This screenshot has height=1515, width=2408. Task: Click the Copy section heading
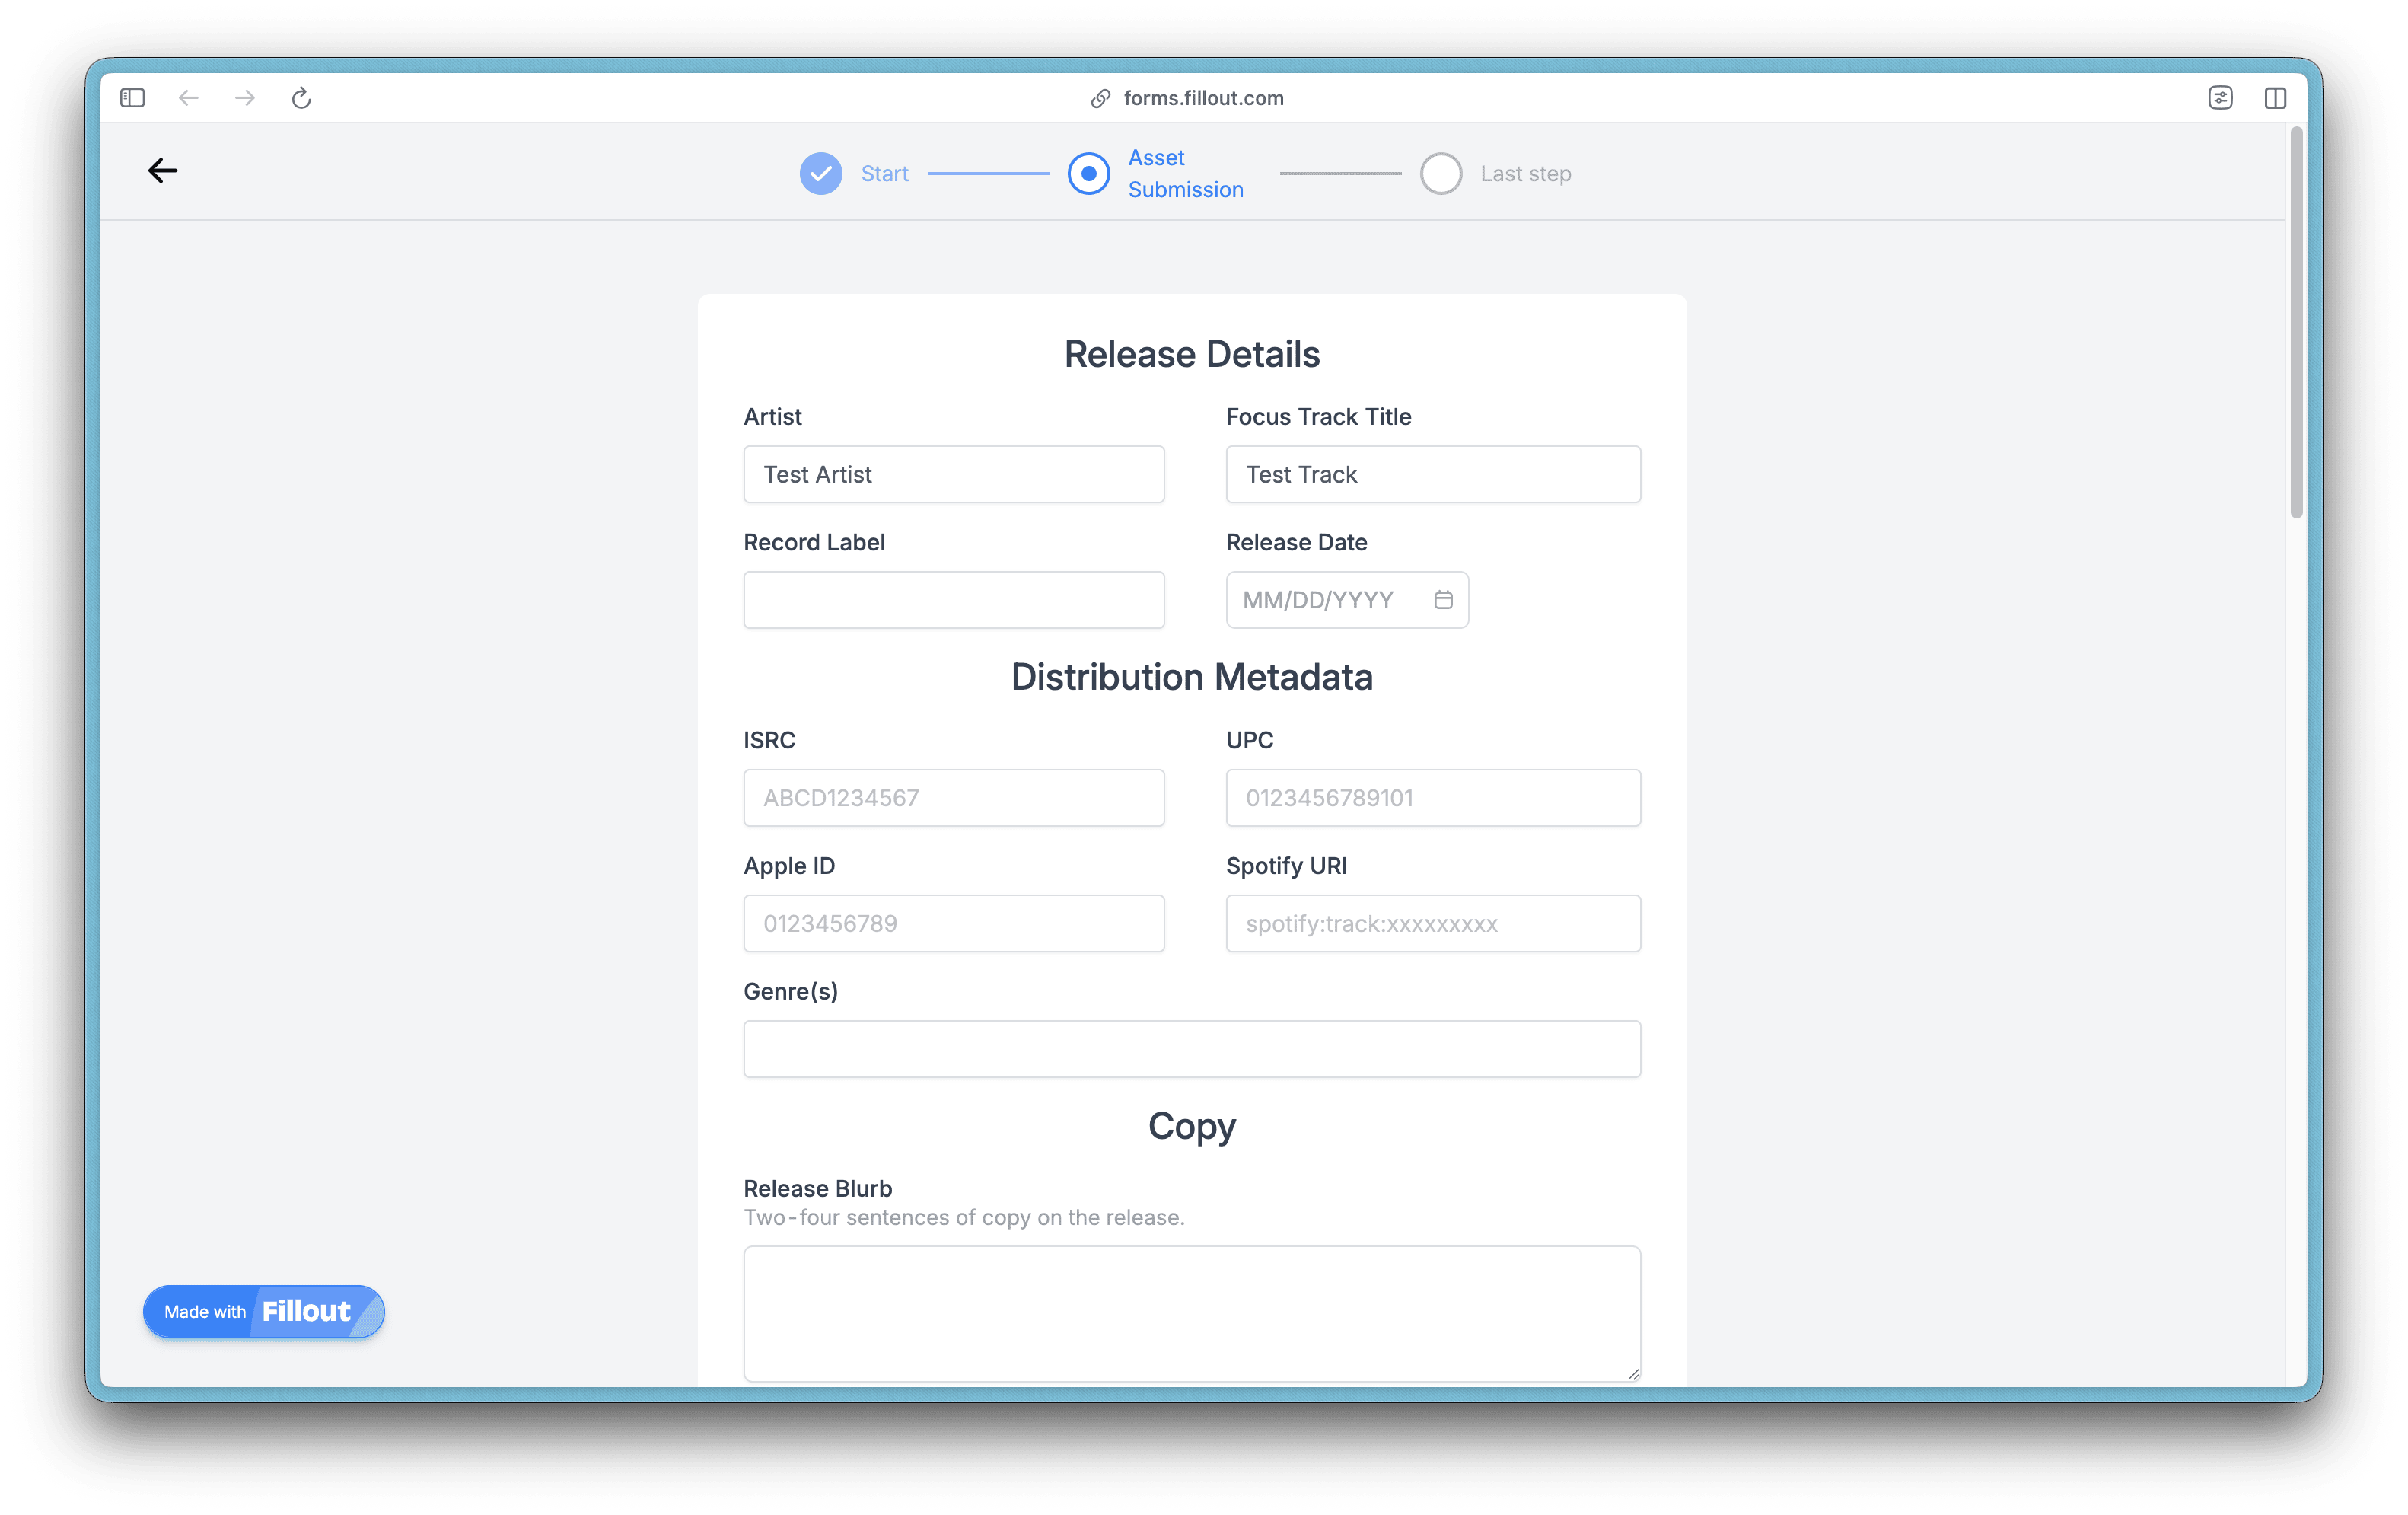point(1191,1127)
